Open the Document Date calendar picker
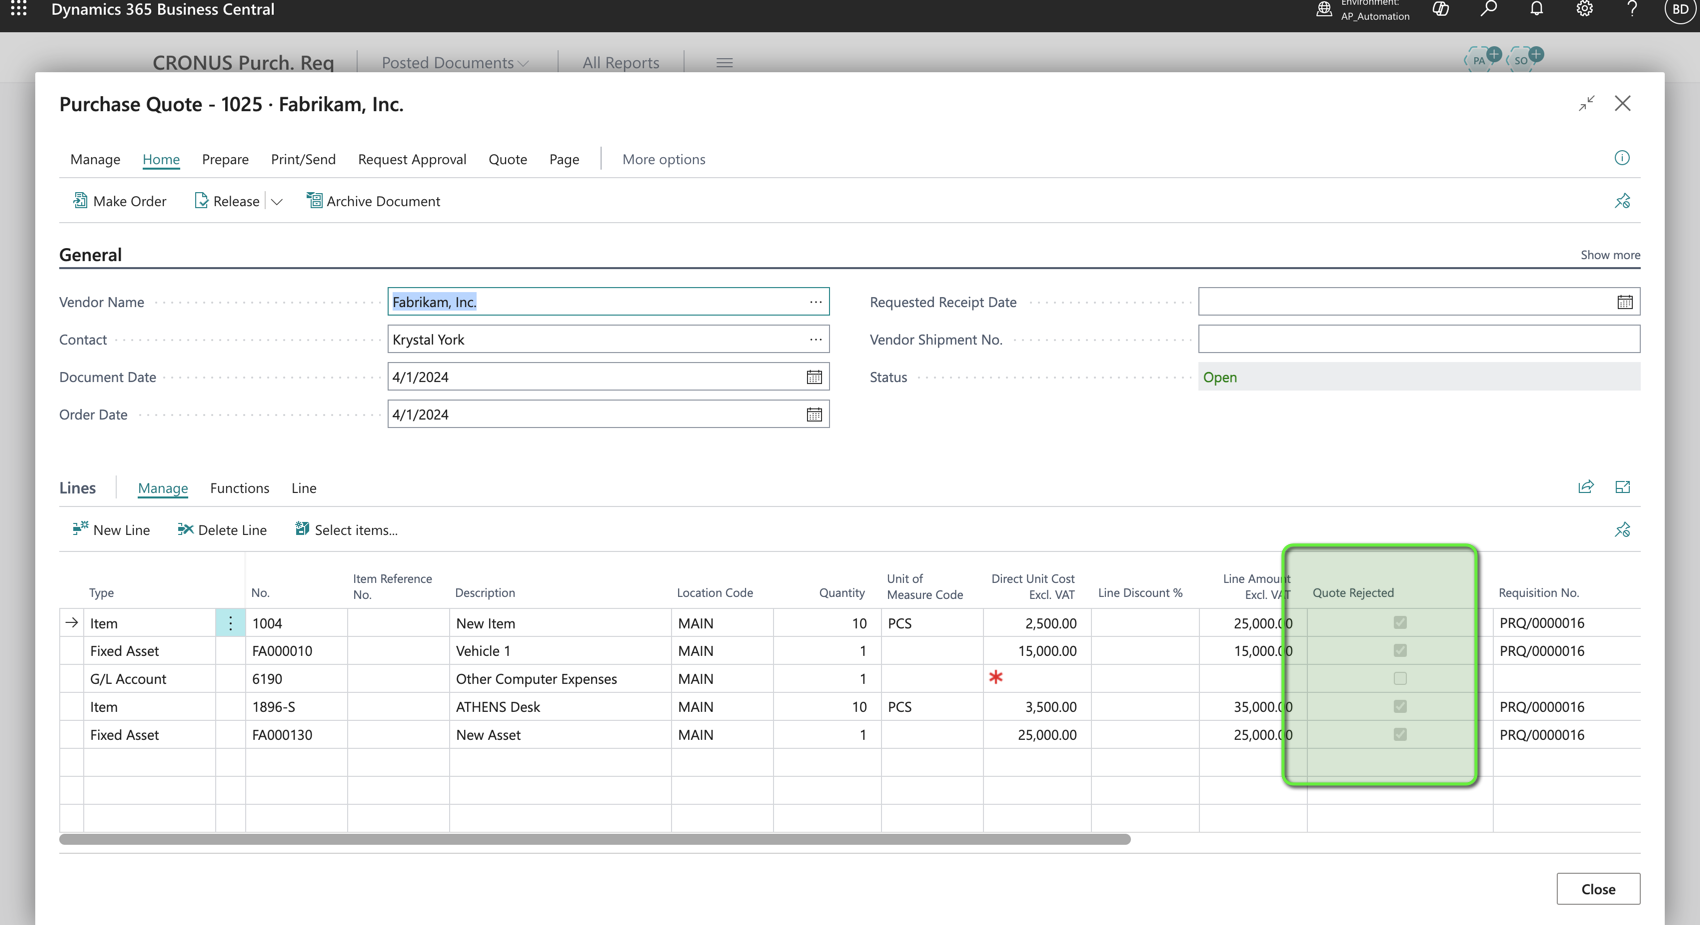 [x=814, y=377]
